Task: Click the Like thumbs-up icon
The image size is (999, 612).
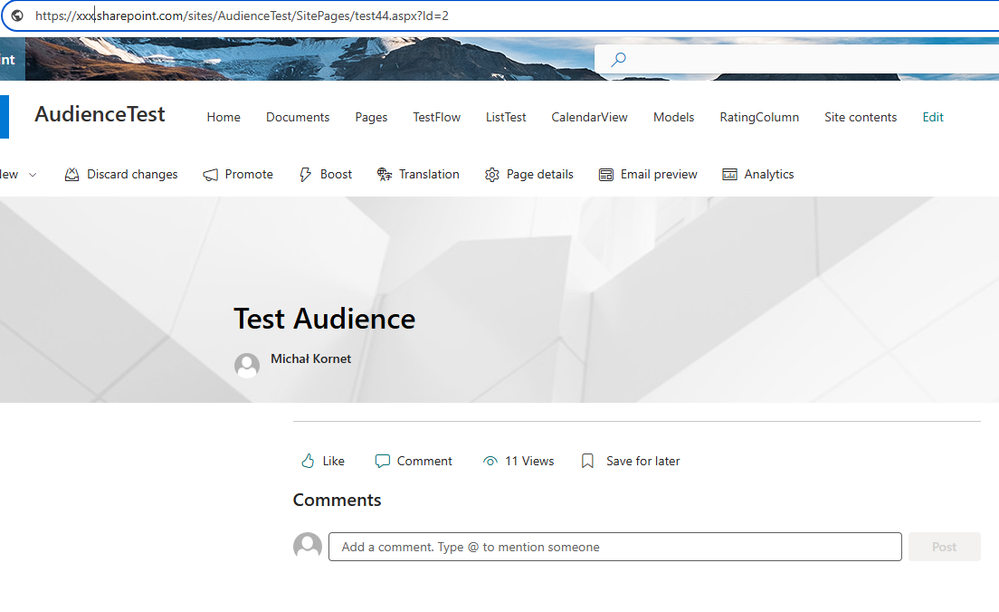Action: click(308, 461)
